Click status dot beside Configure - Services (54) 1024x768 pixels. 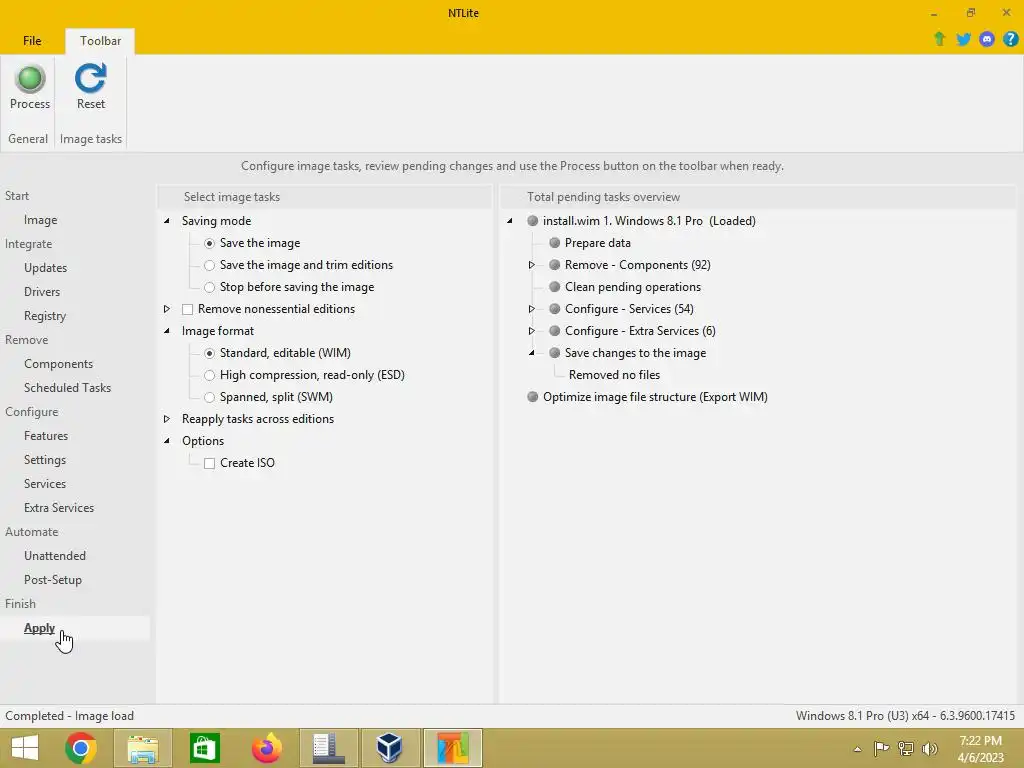pos(554,309)
